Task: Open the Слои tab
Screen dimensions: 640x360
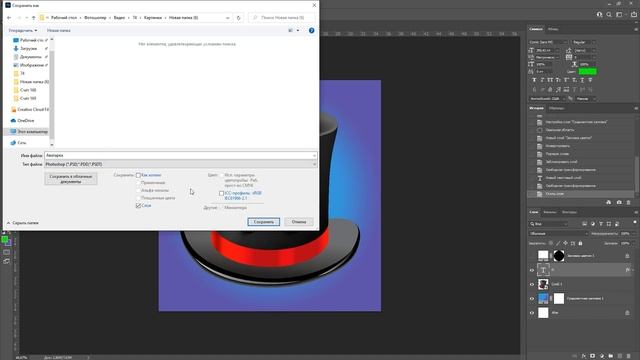Action: 534,212
